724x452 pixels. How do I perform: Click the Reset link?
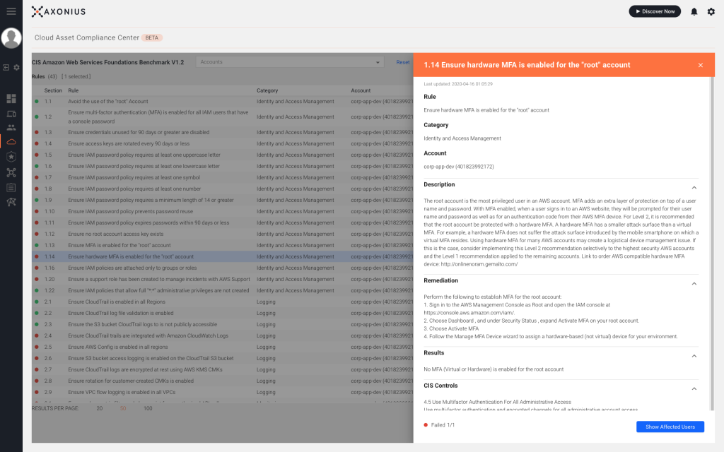[403, 62]
